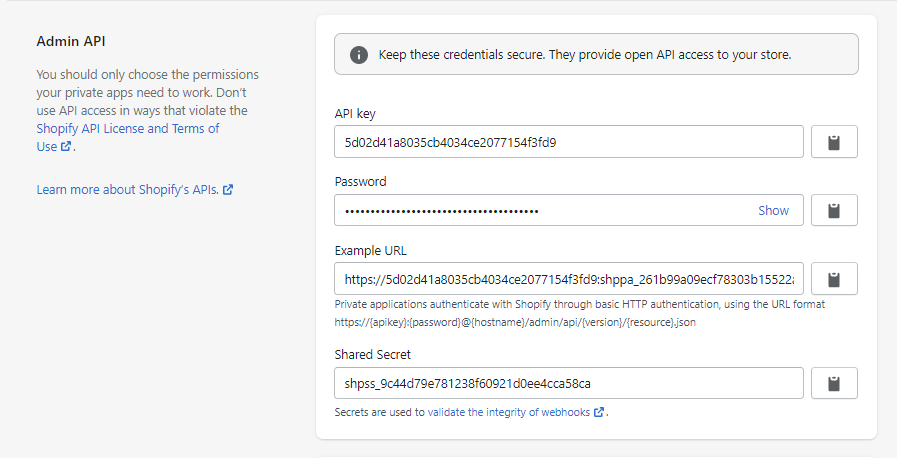Open Learn more about Shopify's APIs

[x=128, y=190]
